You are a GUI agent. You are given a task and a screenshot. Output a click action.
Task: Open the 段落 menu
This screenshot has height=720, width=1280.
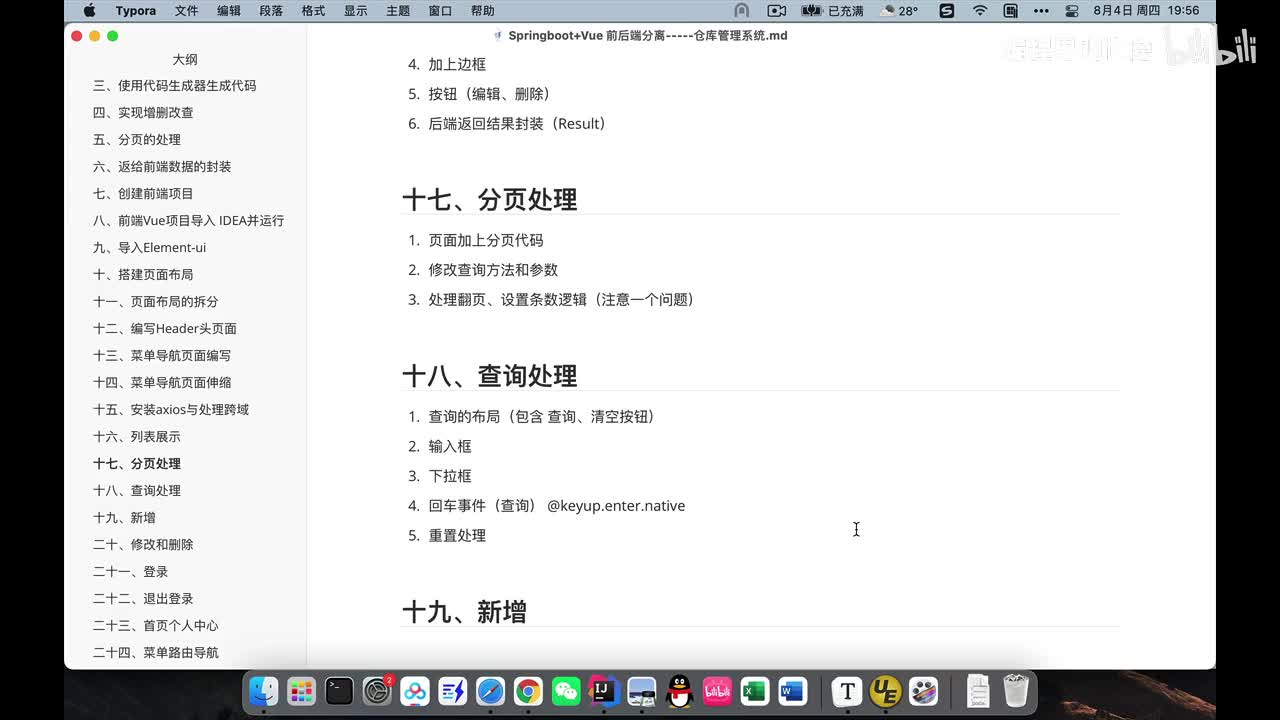(x=271, y=11)
